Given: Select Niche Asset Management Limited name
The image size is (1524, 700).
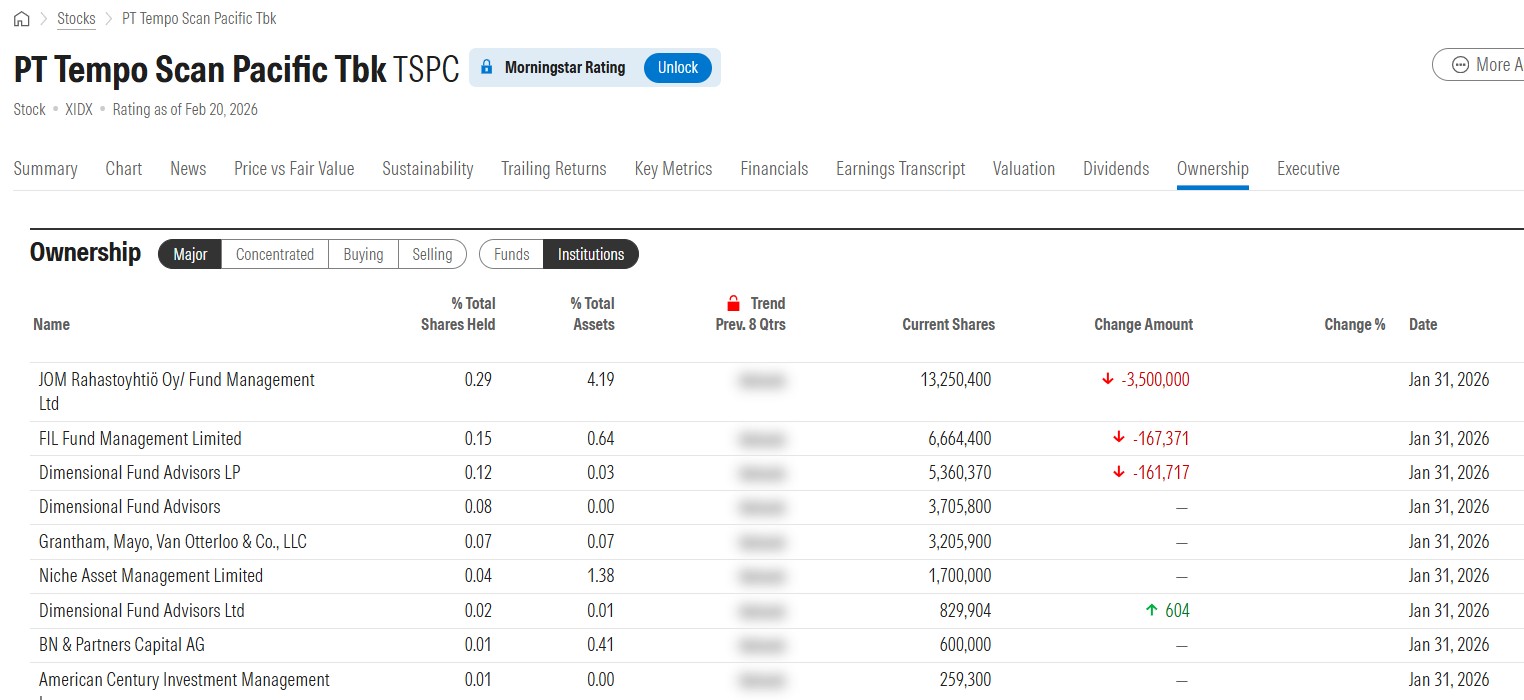Looking at the screenshot, I should tap(151, 576).
